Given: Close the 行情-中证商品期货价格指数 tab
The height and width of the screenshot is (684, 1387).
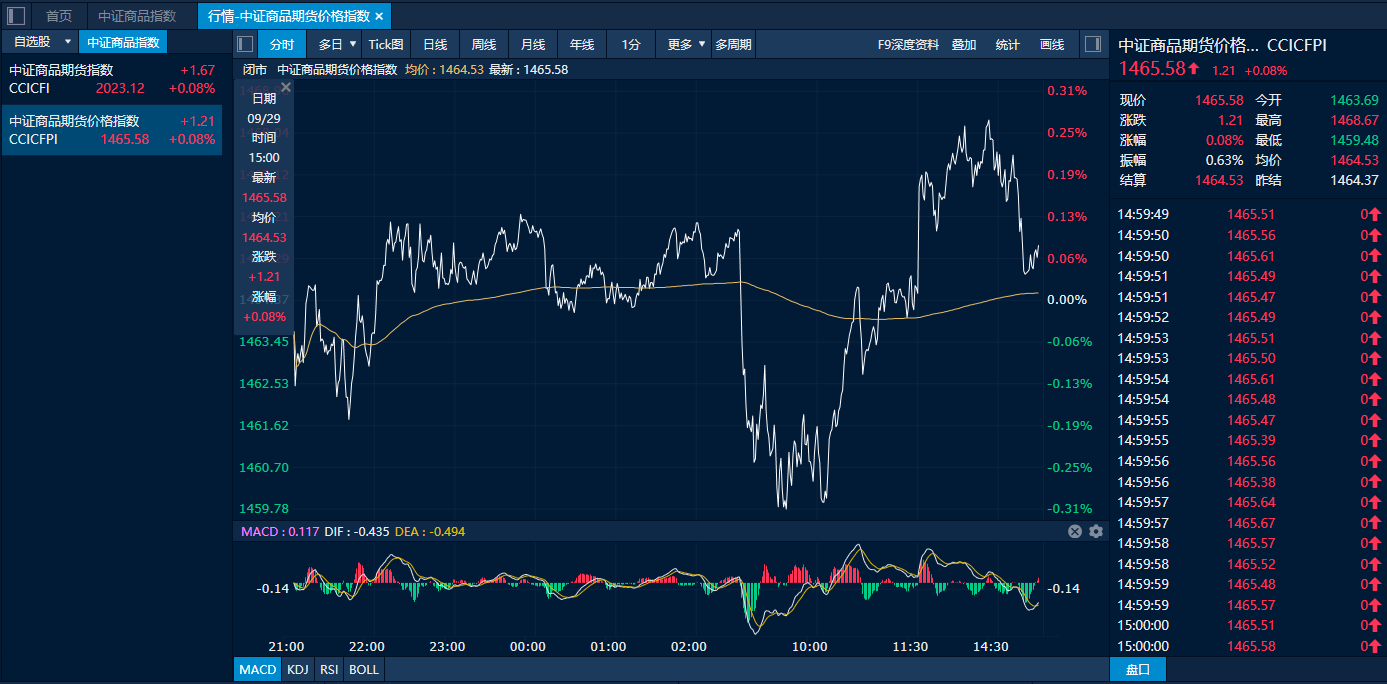Looking at the screenshot, I should 379,16.
